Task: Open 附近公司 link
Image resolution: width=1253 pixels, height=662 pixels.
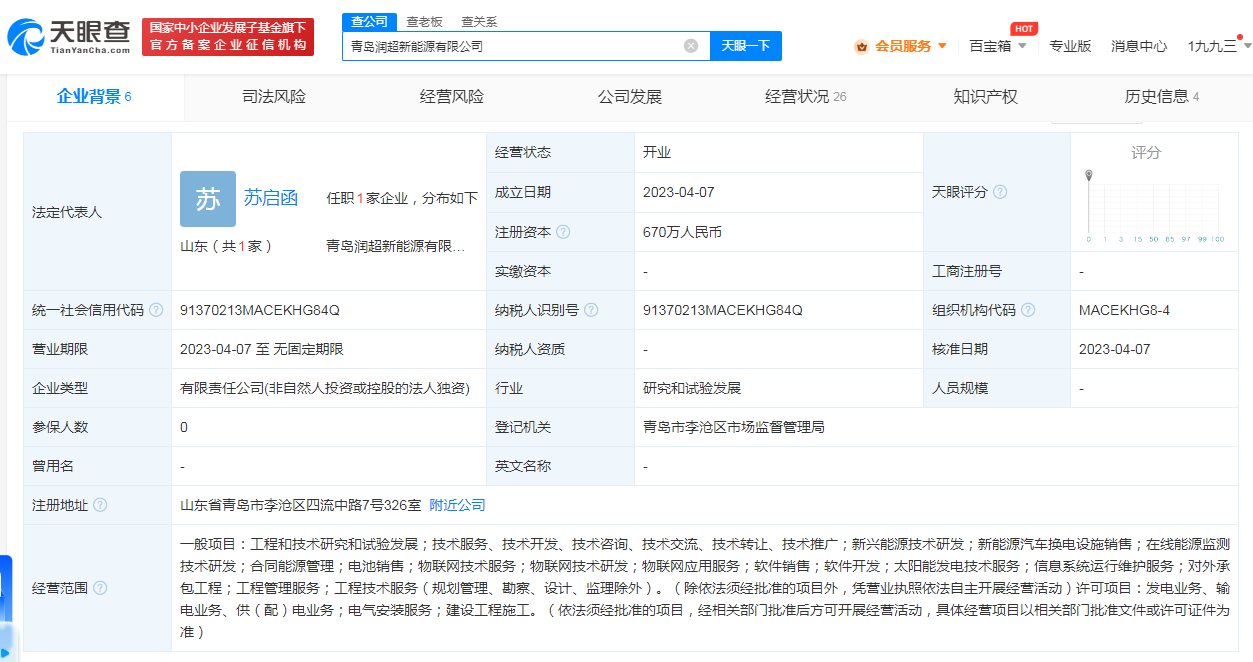Action: pos(457,505)
